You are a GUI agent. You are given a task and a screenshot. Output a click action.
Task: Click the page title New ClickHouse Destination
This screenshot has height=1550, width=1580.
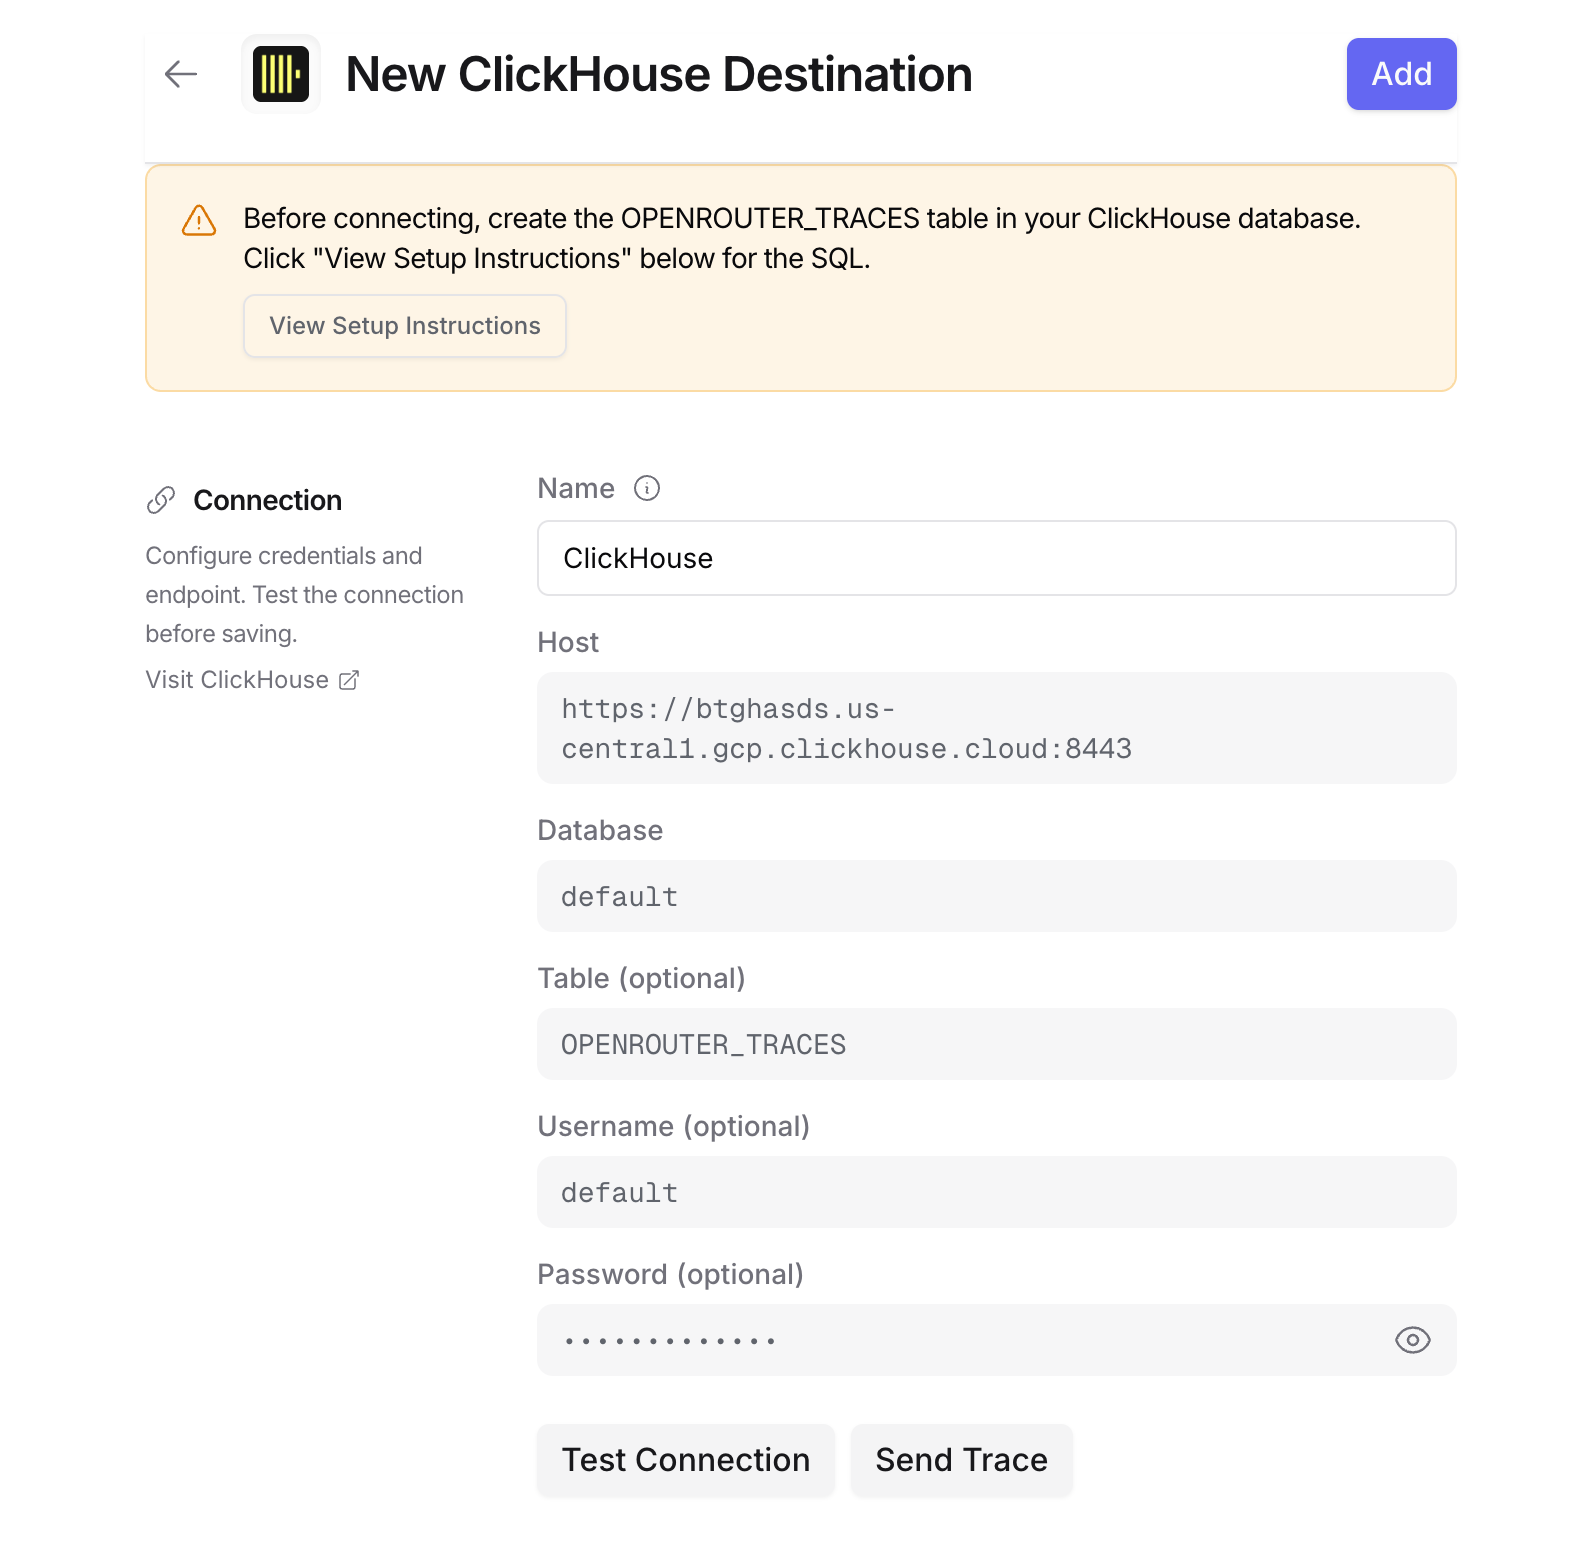tap(659, 74)
